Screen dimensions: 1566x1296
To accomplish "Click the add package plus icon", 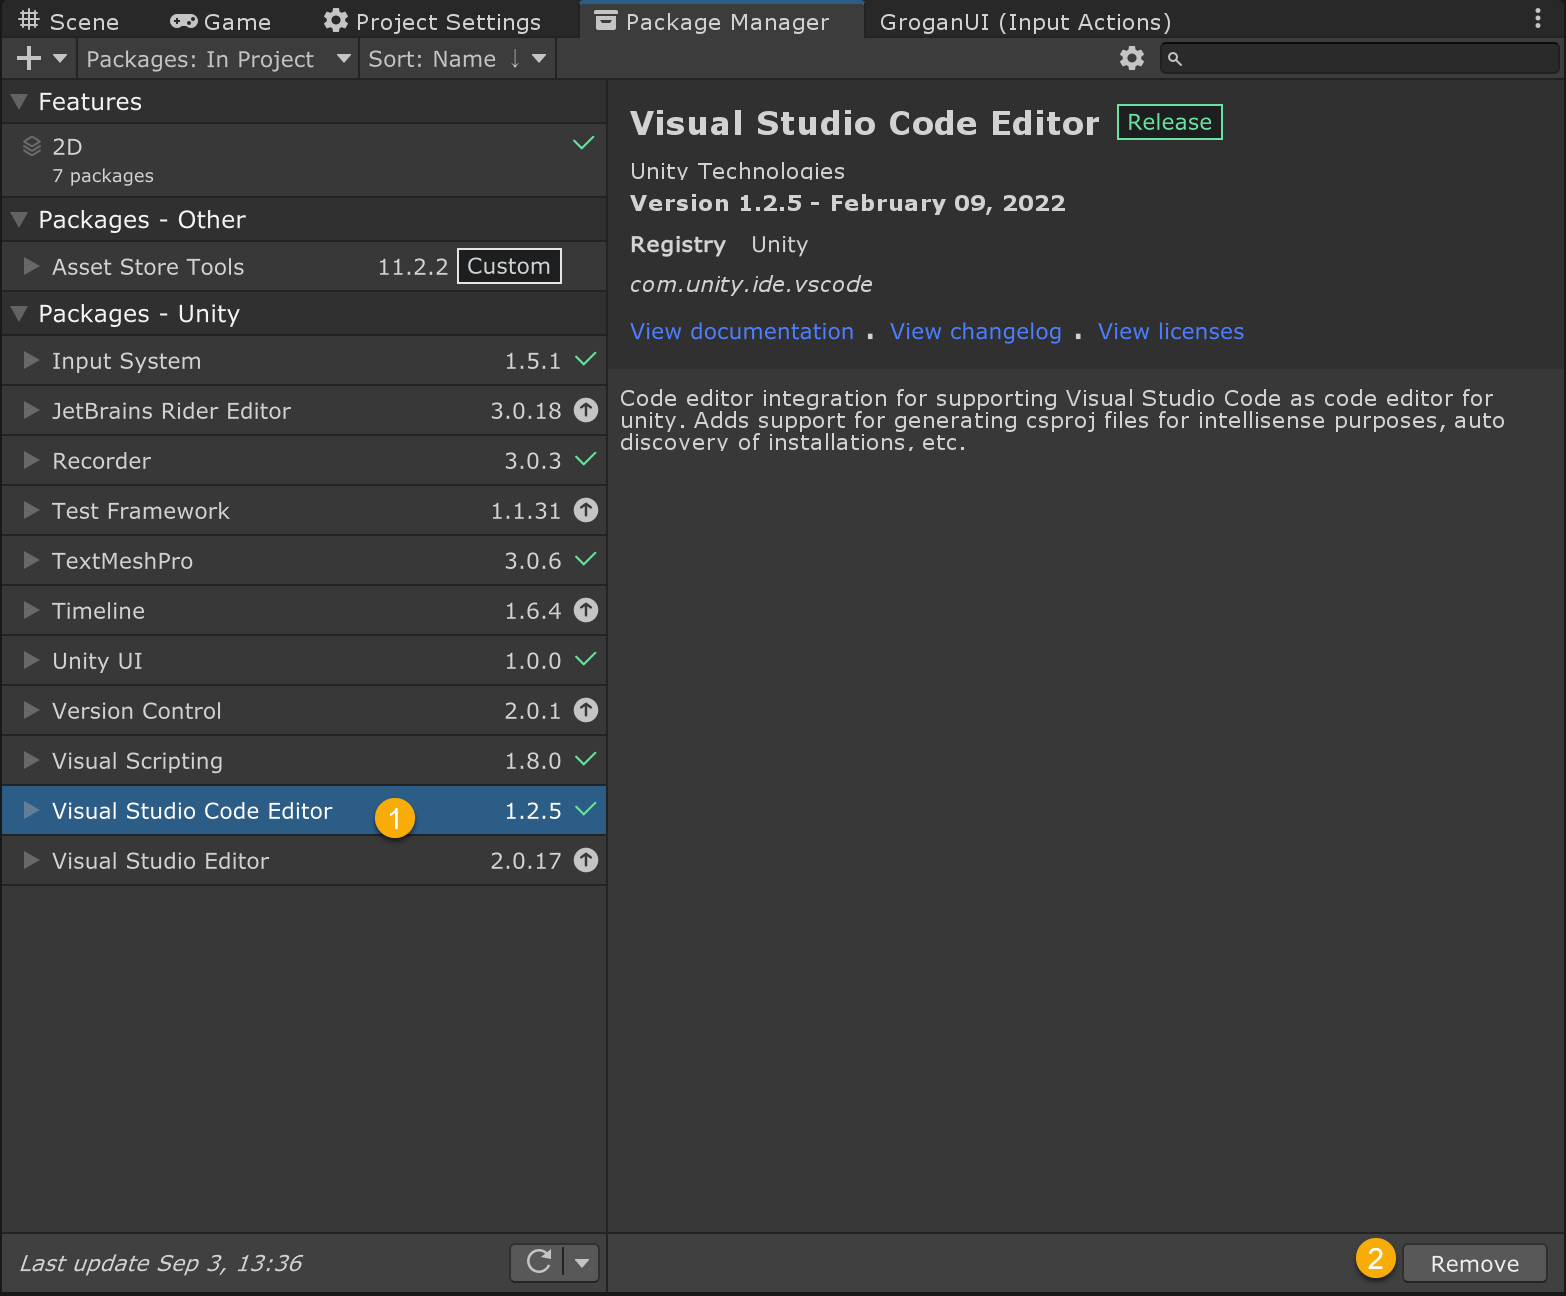I will [x=29, y=59].
